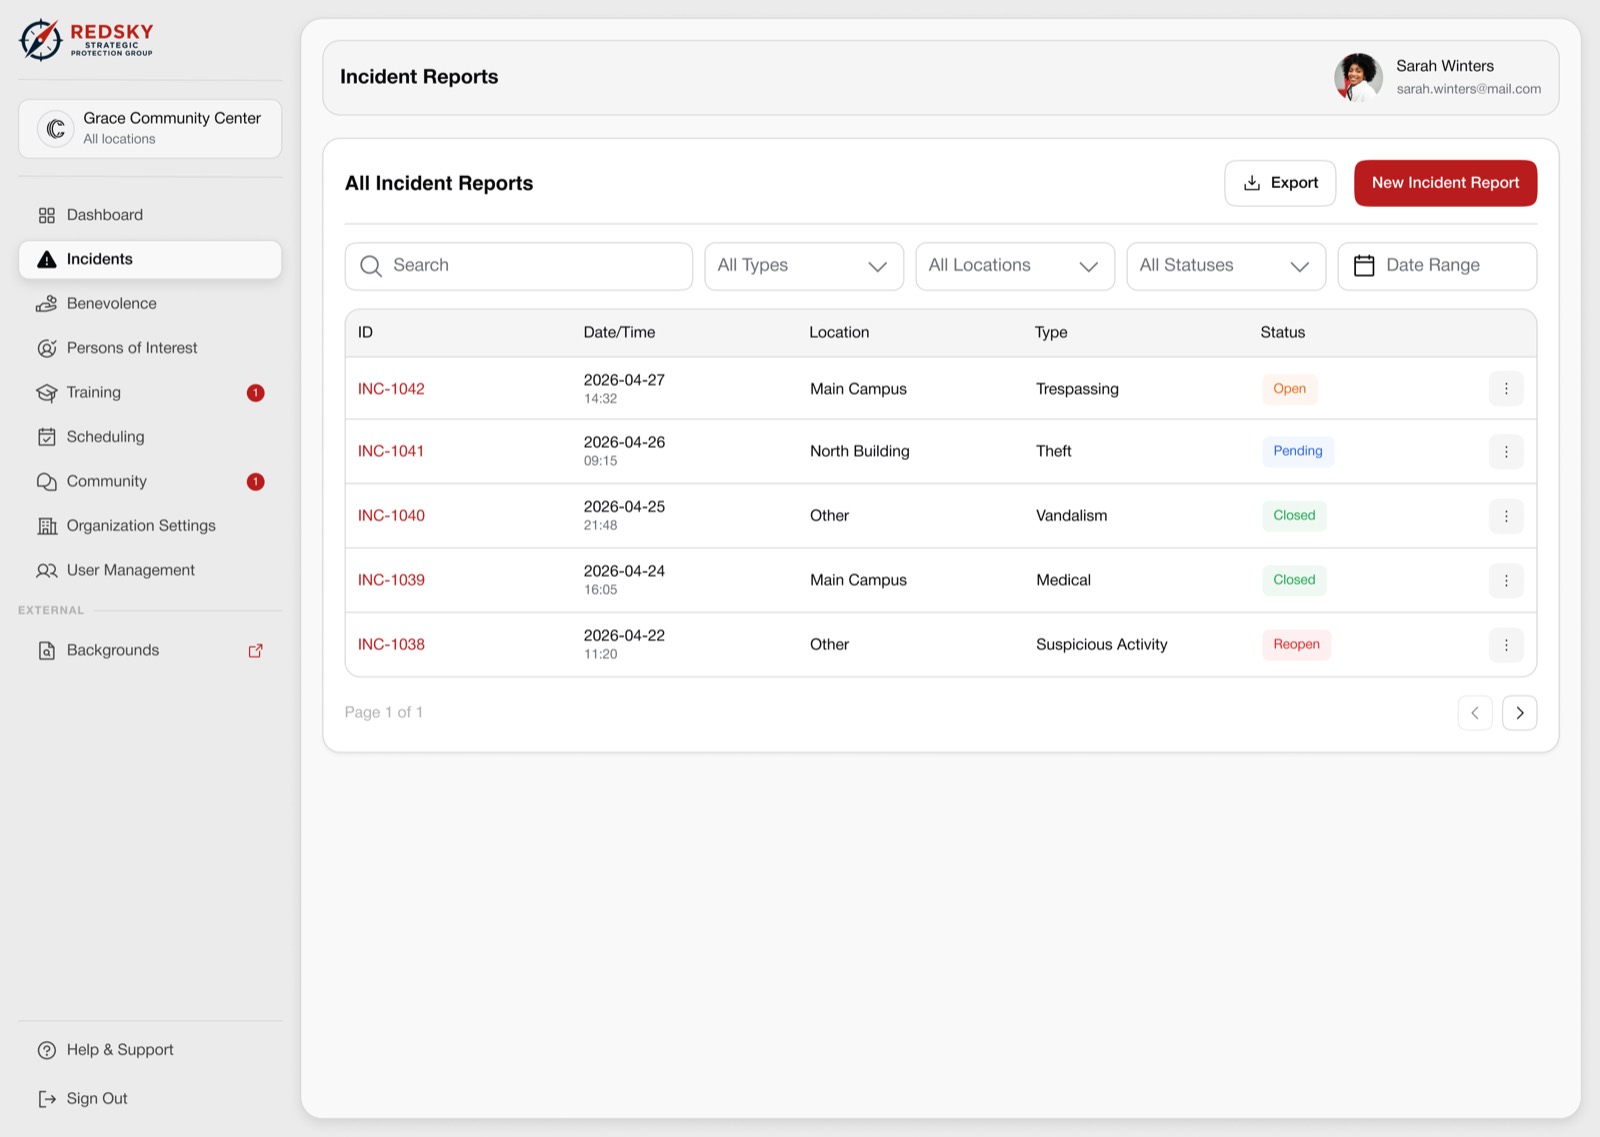Click the Sign Out arrow icon
Screen dimensions: 1600x1137
(47, 1099)
